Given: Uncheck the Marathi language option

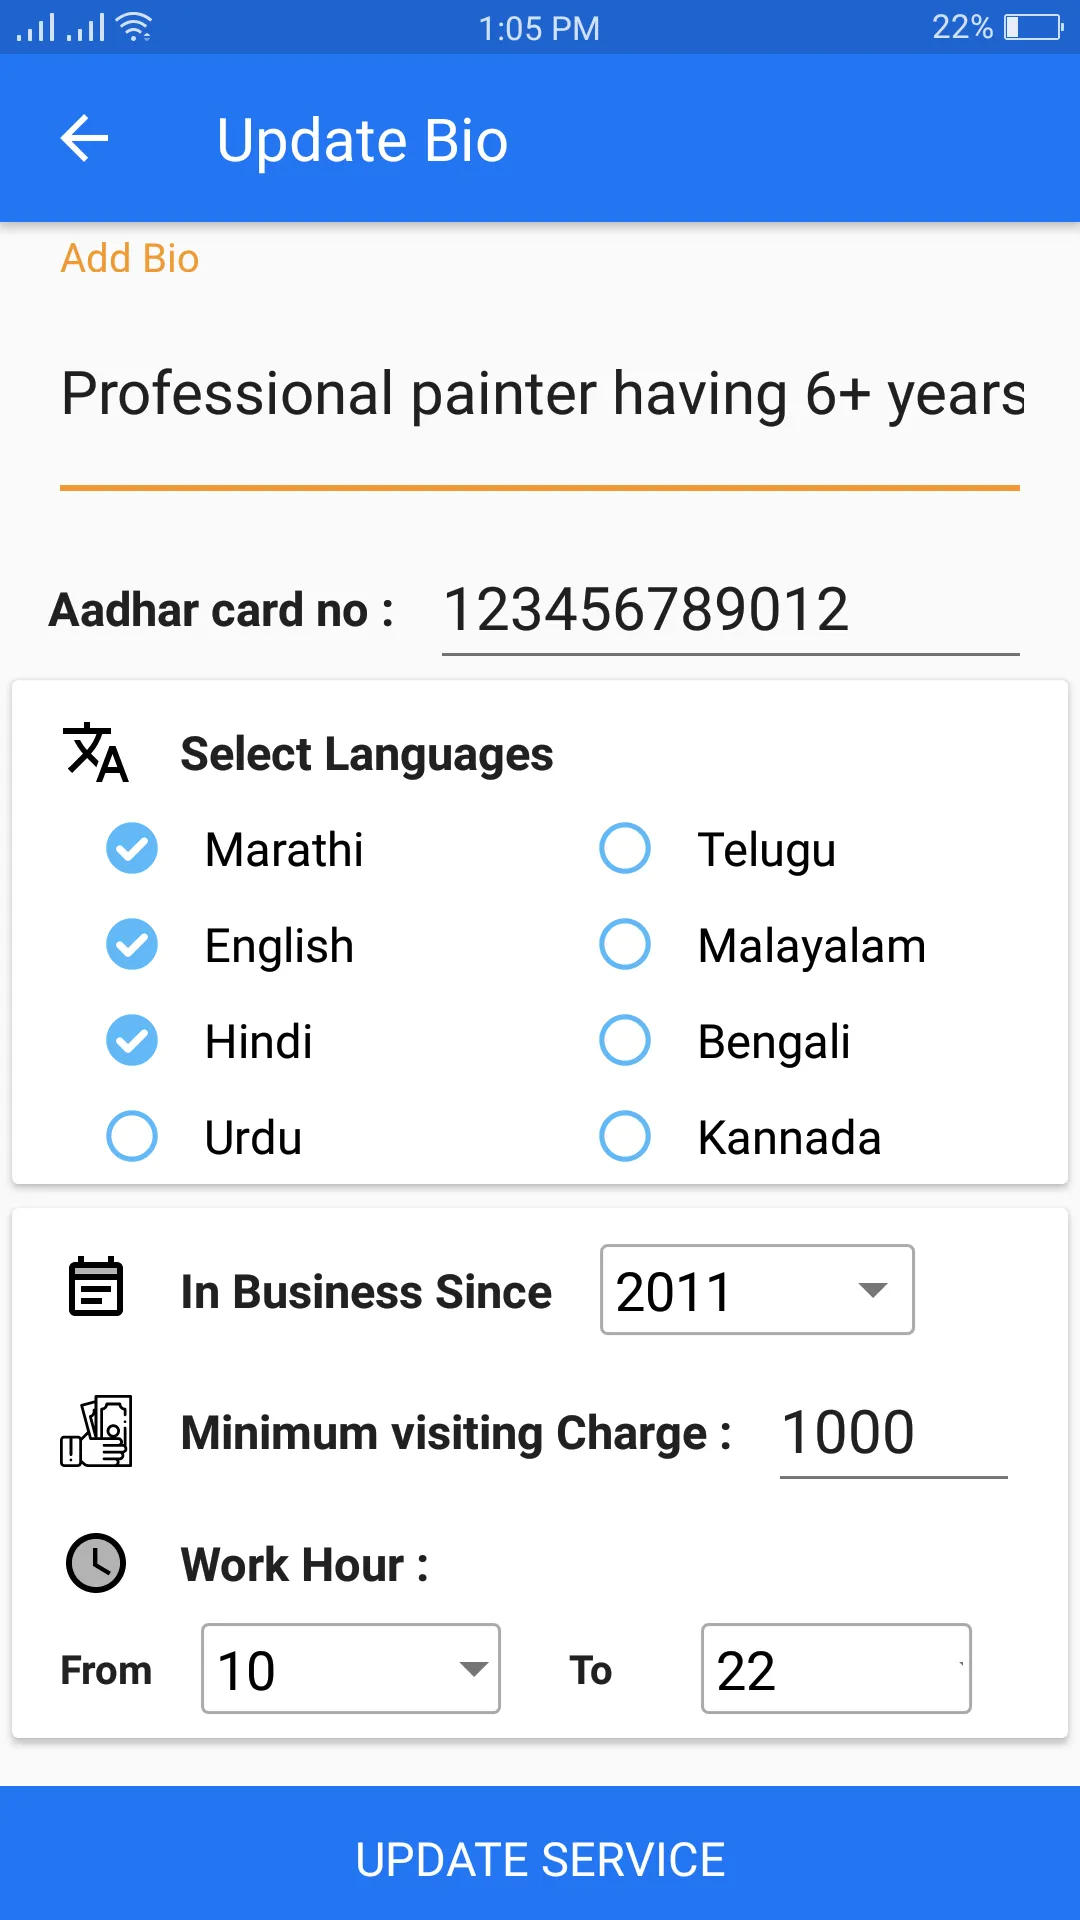Looking at the screenshot, I should click(x=132, y=849).
